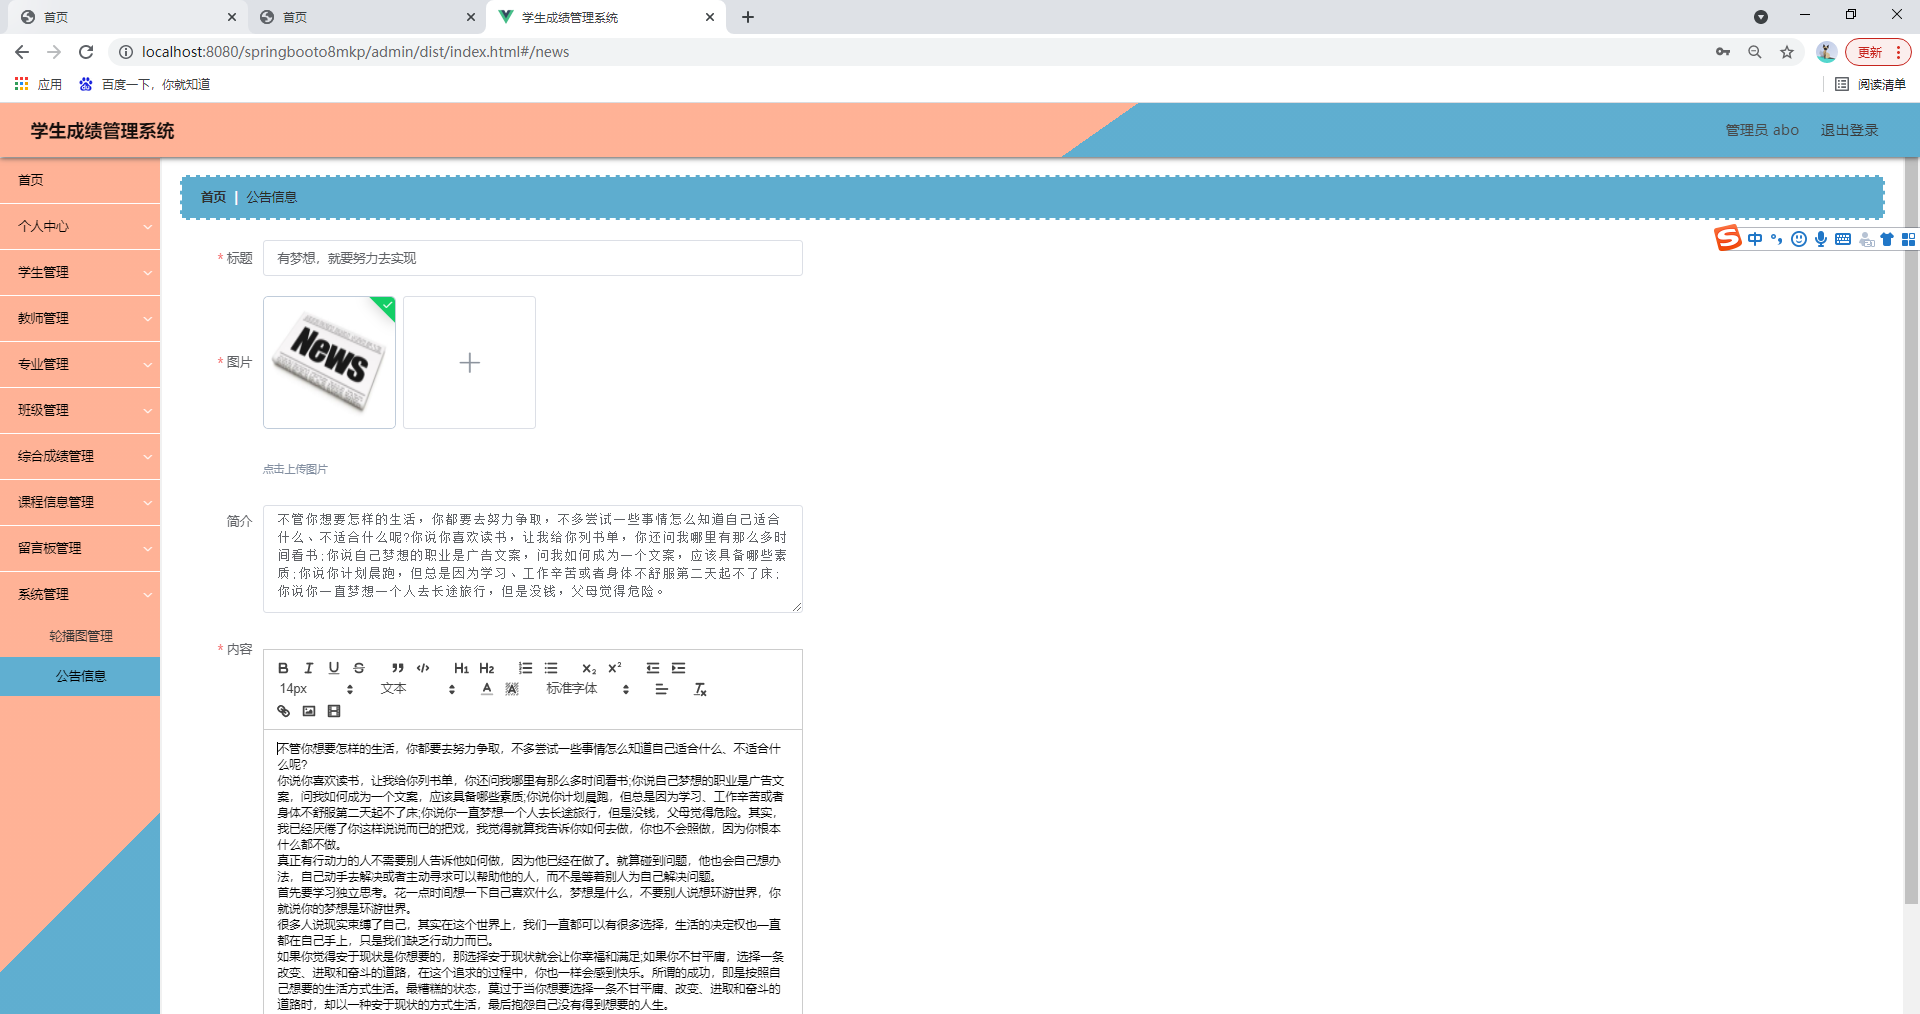Click the 退出登录 logout link
1920x1014 pixels.
1849,130
